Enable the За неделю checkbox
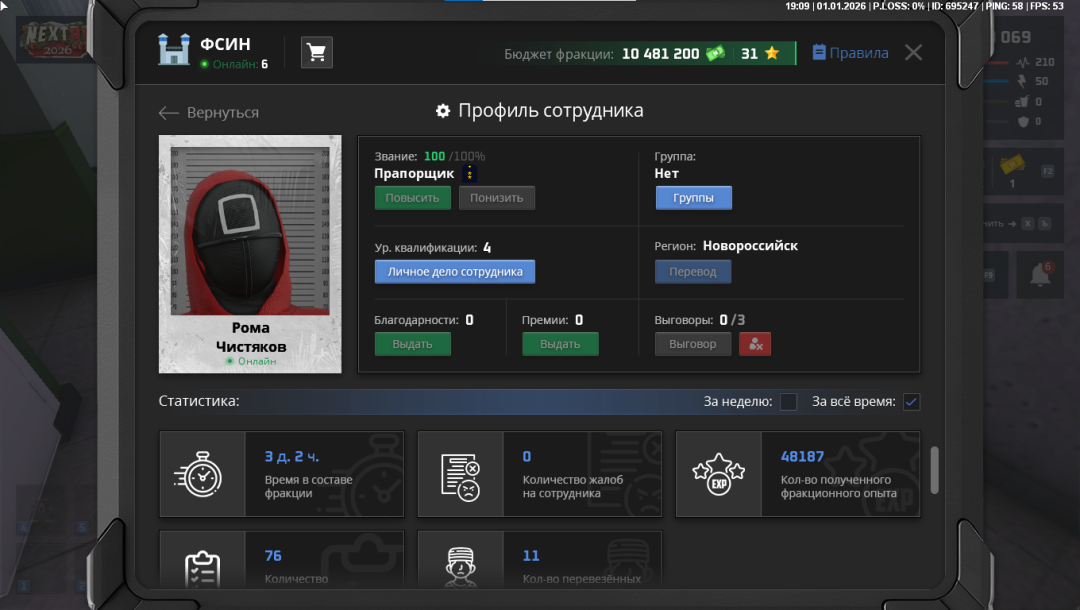 (x=788, y=402)
